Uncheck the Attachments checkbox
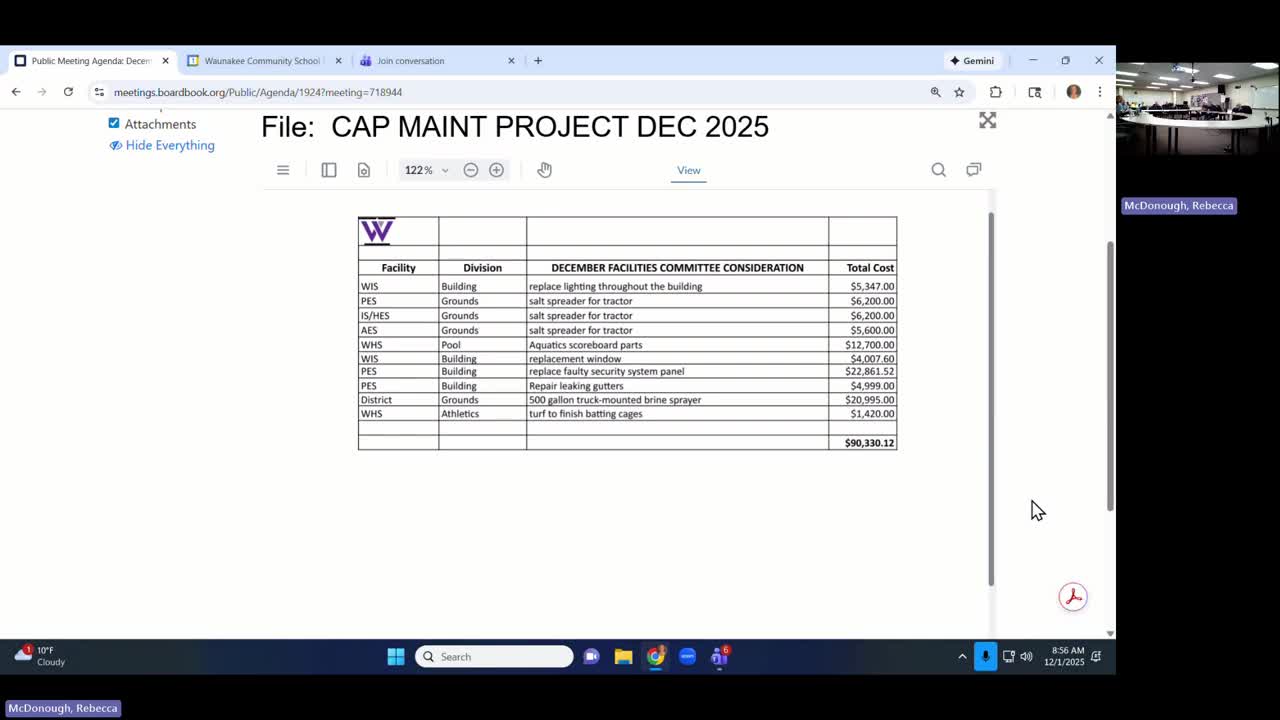 pos(114,123)
